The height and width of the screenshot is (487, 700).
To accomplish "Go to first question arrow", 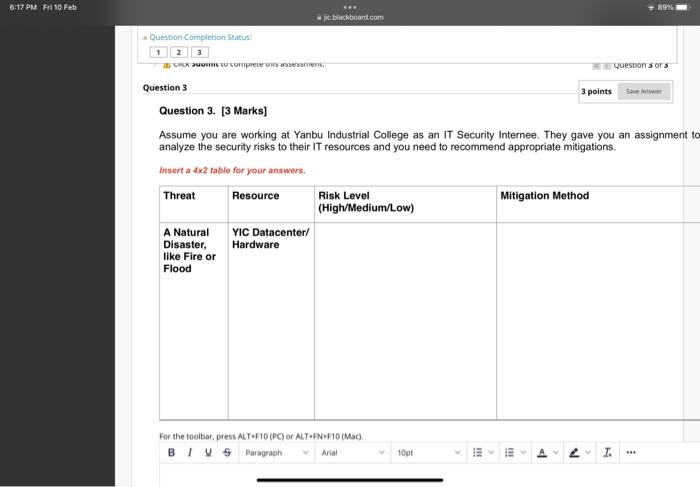I will point(596,66).
